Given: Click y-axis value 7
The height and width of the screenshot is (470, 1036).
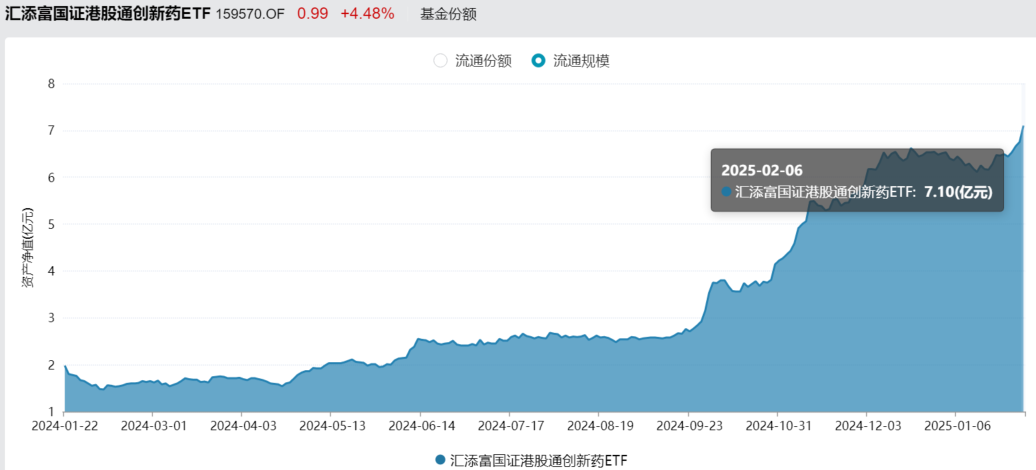Looking at the screenshot, I should pos(51,131).
